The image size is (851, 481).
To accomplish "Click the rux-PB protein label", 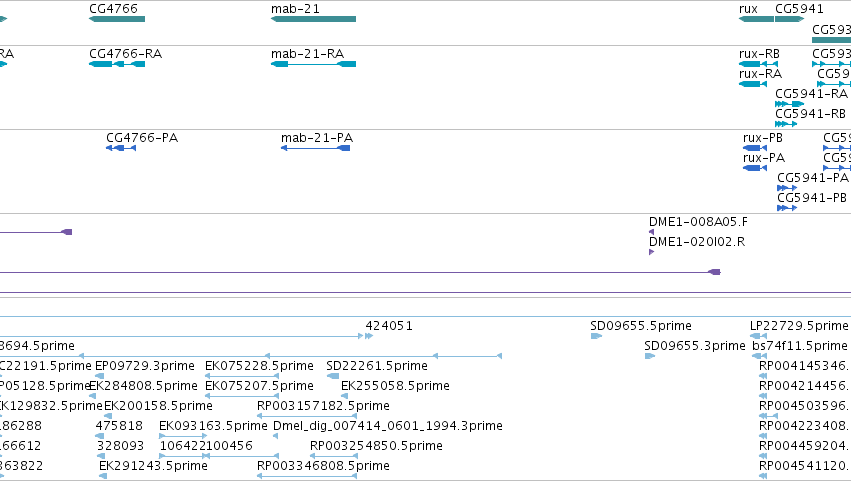I will pos(763,138).
